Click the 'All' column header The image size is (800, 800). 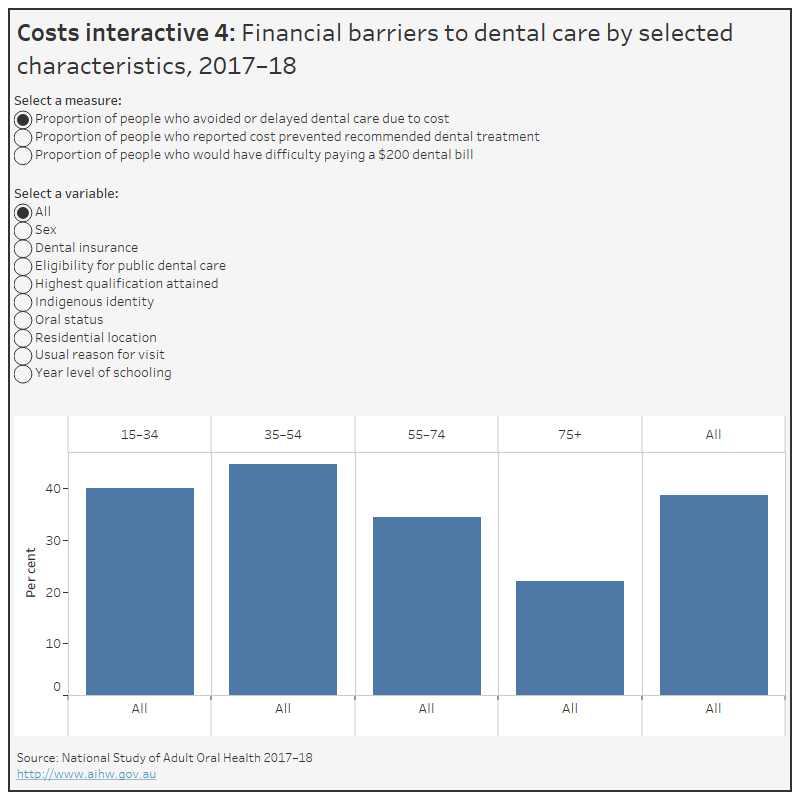pyautogui.click(x=713, y=434)
